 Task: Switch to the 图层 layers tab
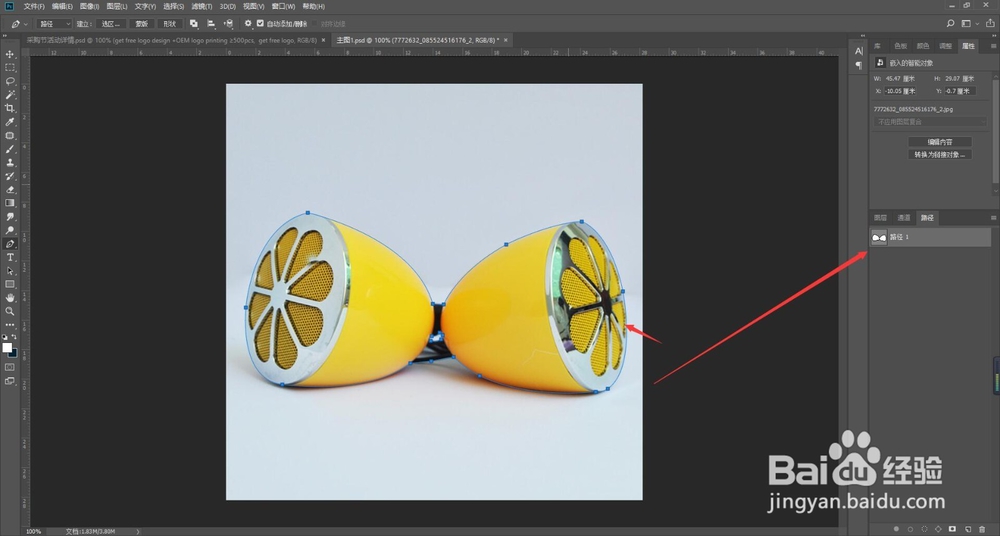tap(880, 218)
